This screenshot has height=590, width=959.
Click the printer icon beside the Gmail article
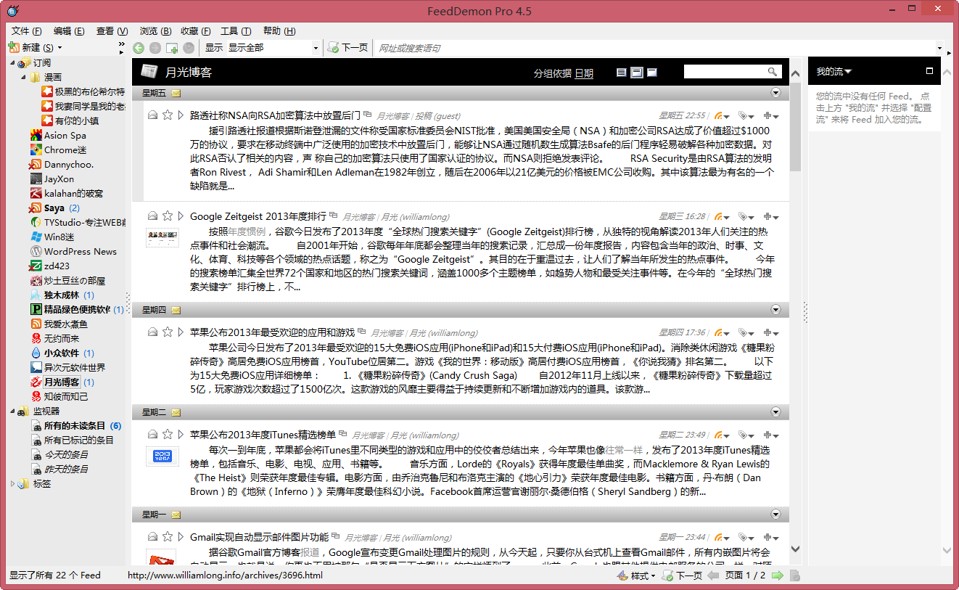[152, 537]
